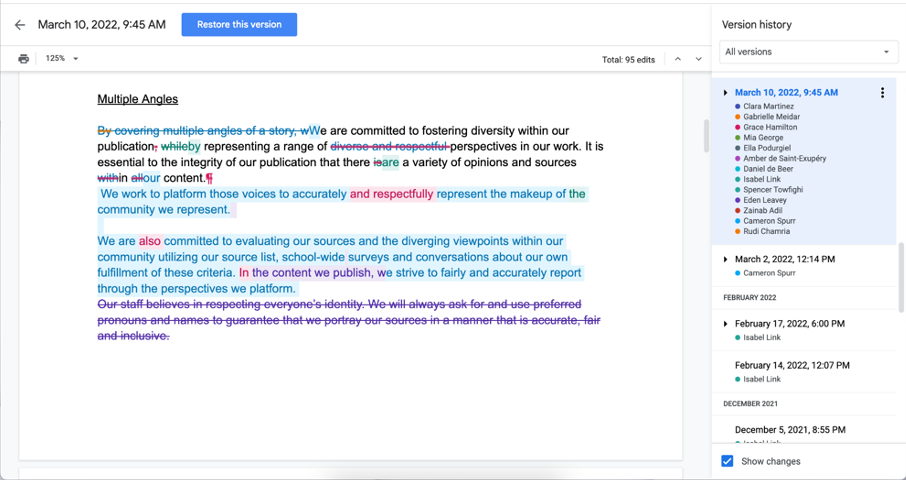
Task: Click the FEBRUARY 2022 section label
Action: pyautogui.click(x=749, y=297)
